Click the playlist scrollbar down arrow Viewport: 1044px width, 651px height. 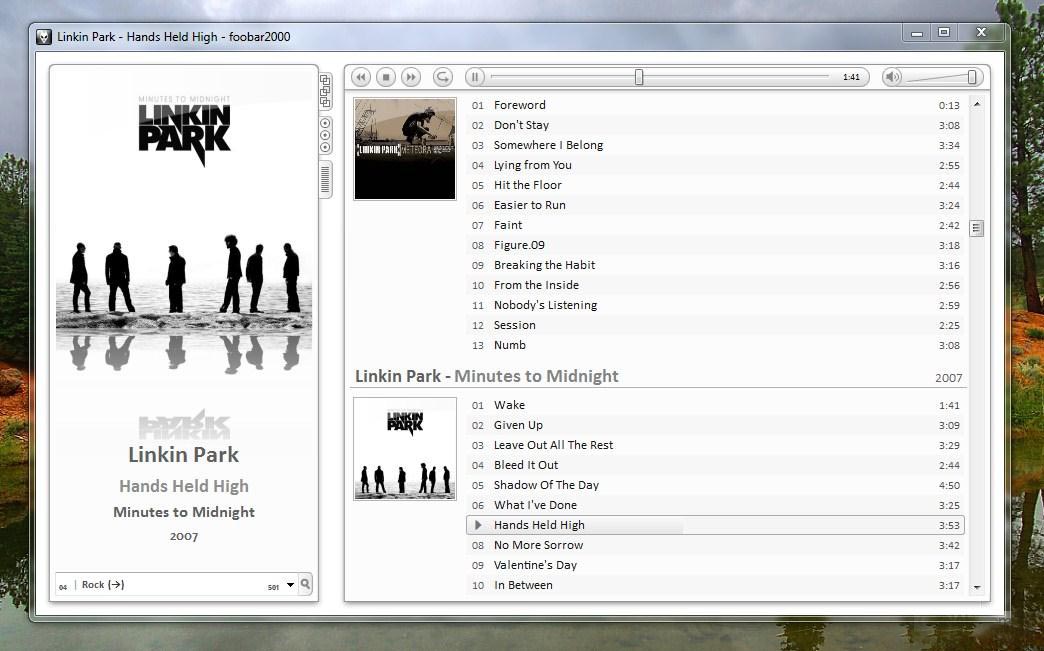tap(977, 587)
